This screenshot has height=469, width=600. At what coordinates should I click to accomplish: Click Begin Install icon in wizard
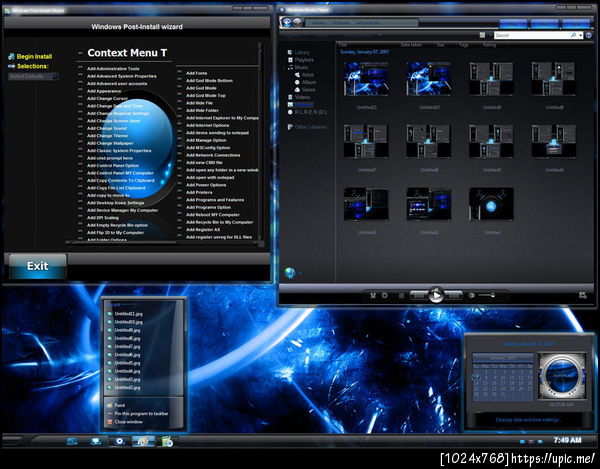(11, 57)
